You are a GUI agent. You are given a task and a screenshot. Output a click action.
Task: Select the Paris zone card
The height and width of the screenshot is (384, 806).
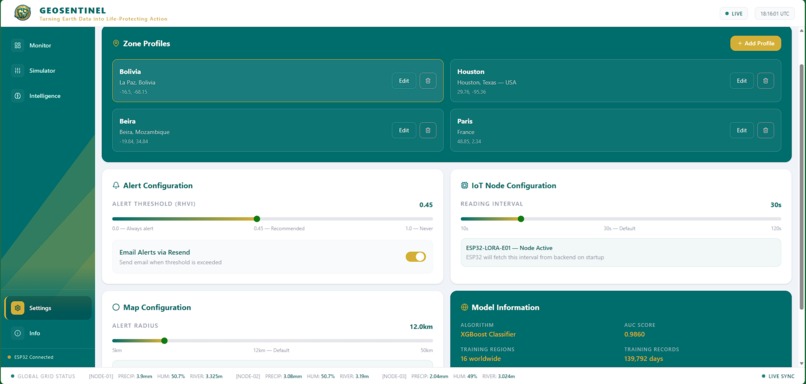click(x=615, y=131)
